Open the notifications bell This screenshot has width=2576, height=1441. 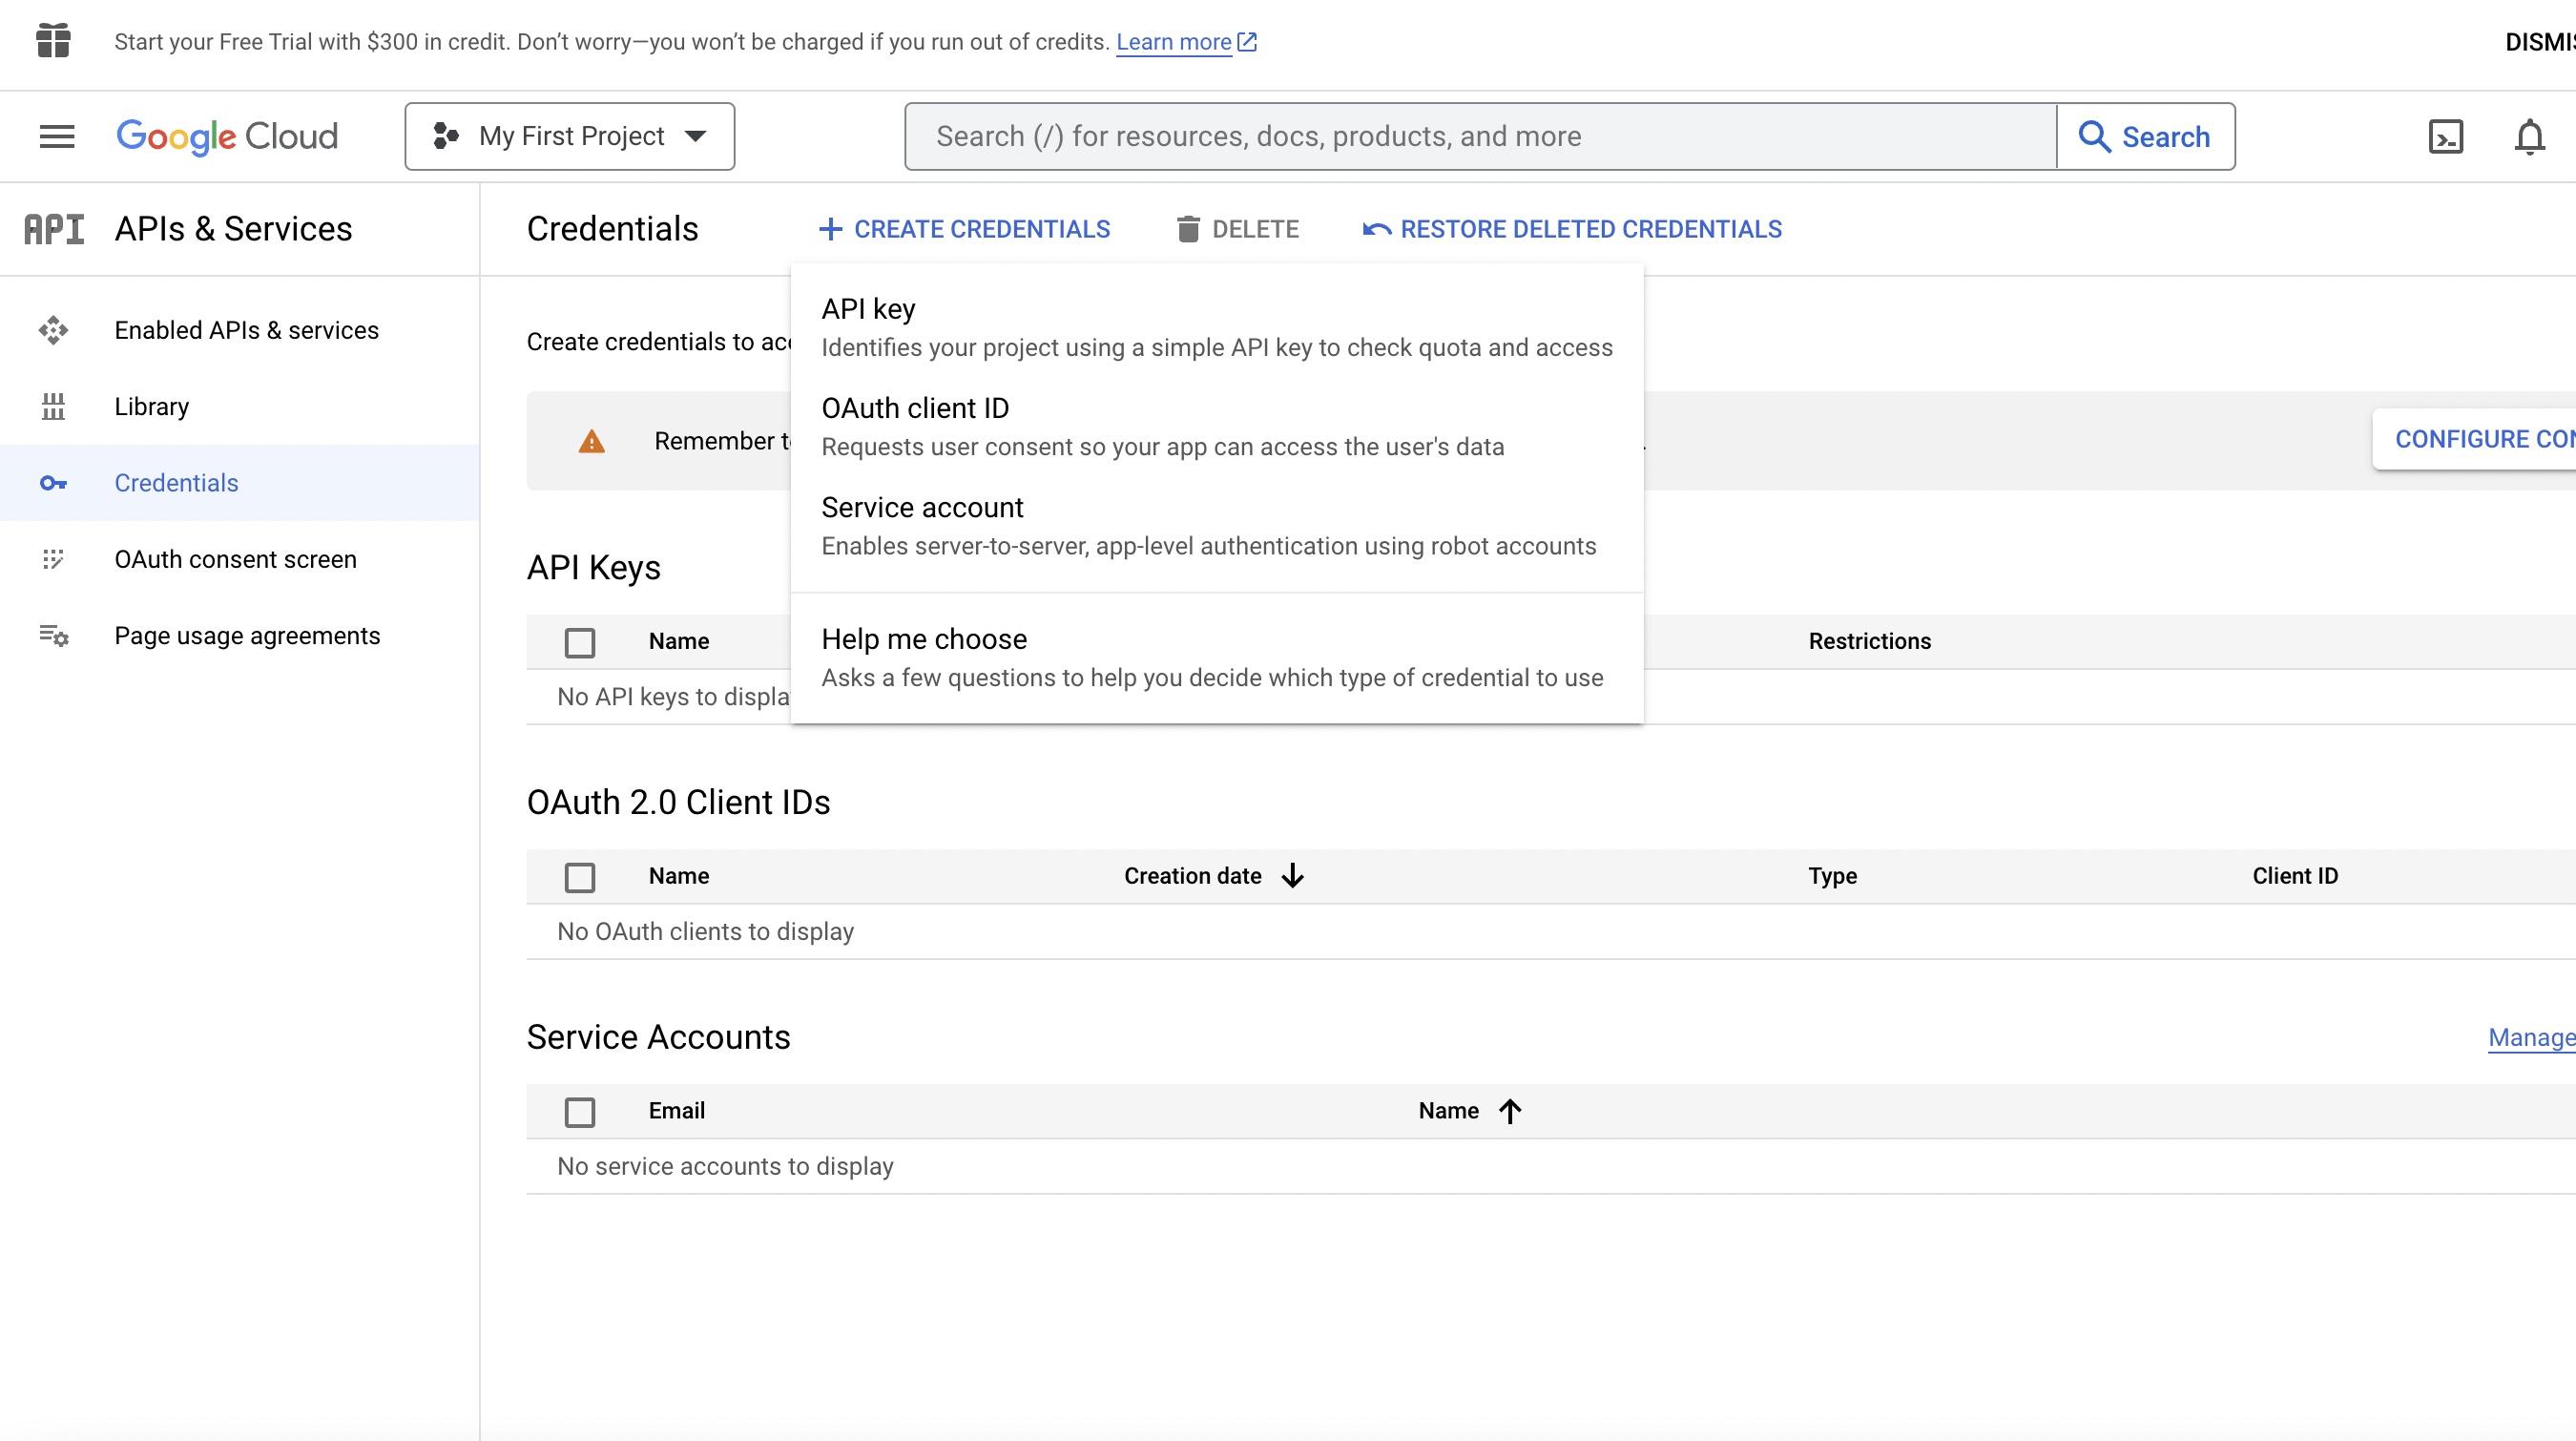2530,136
